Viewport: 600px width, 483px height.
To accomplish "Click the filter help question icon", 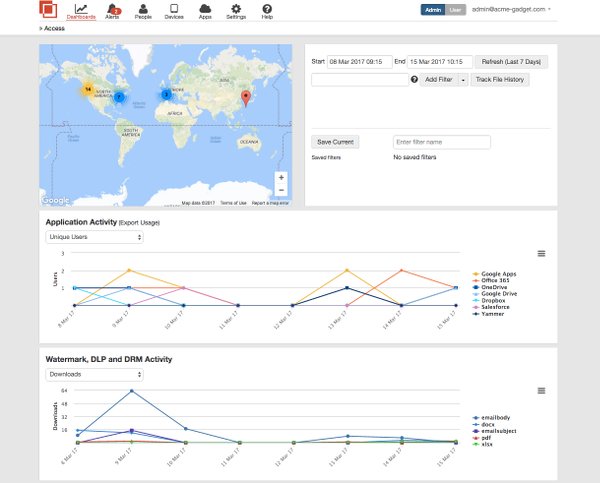I will coord(414,79).
